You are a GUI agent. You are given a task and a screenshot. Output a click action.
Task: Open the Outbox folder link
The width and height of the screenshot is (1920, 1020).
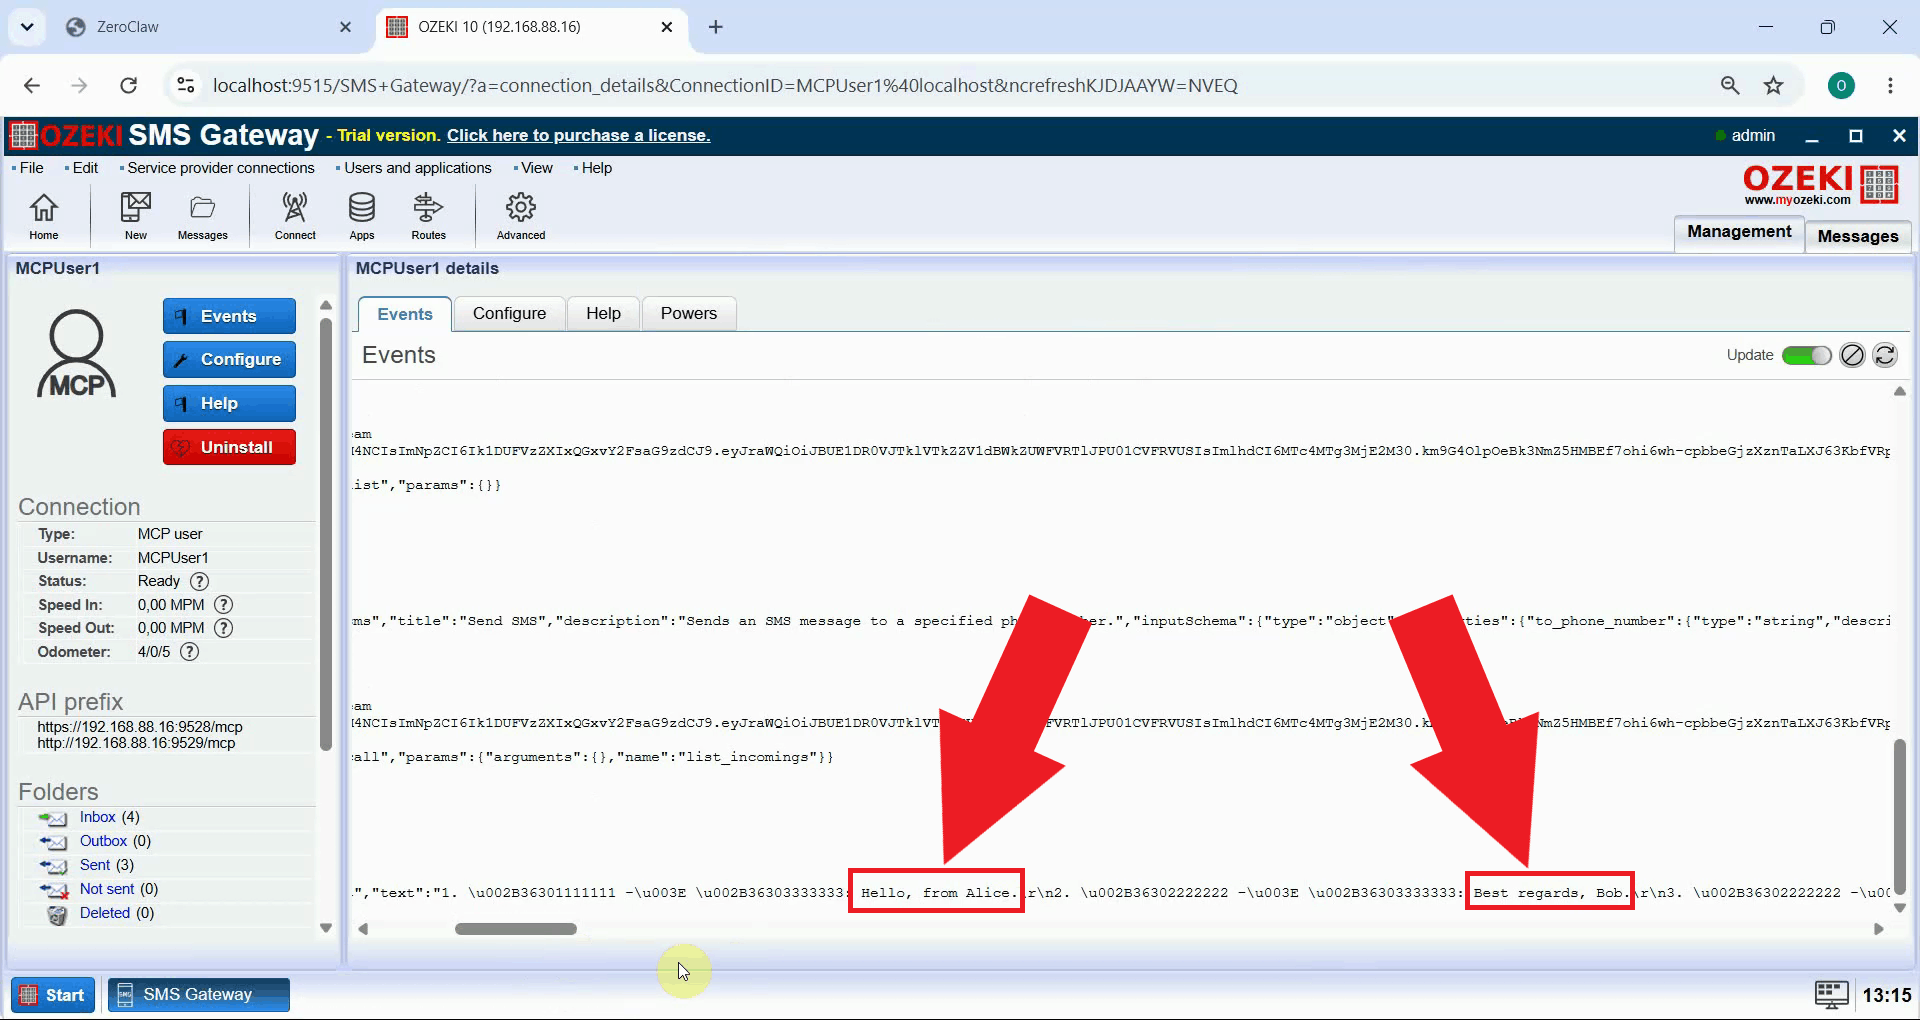[103, 841]
